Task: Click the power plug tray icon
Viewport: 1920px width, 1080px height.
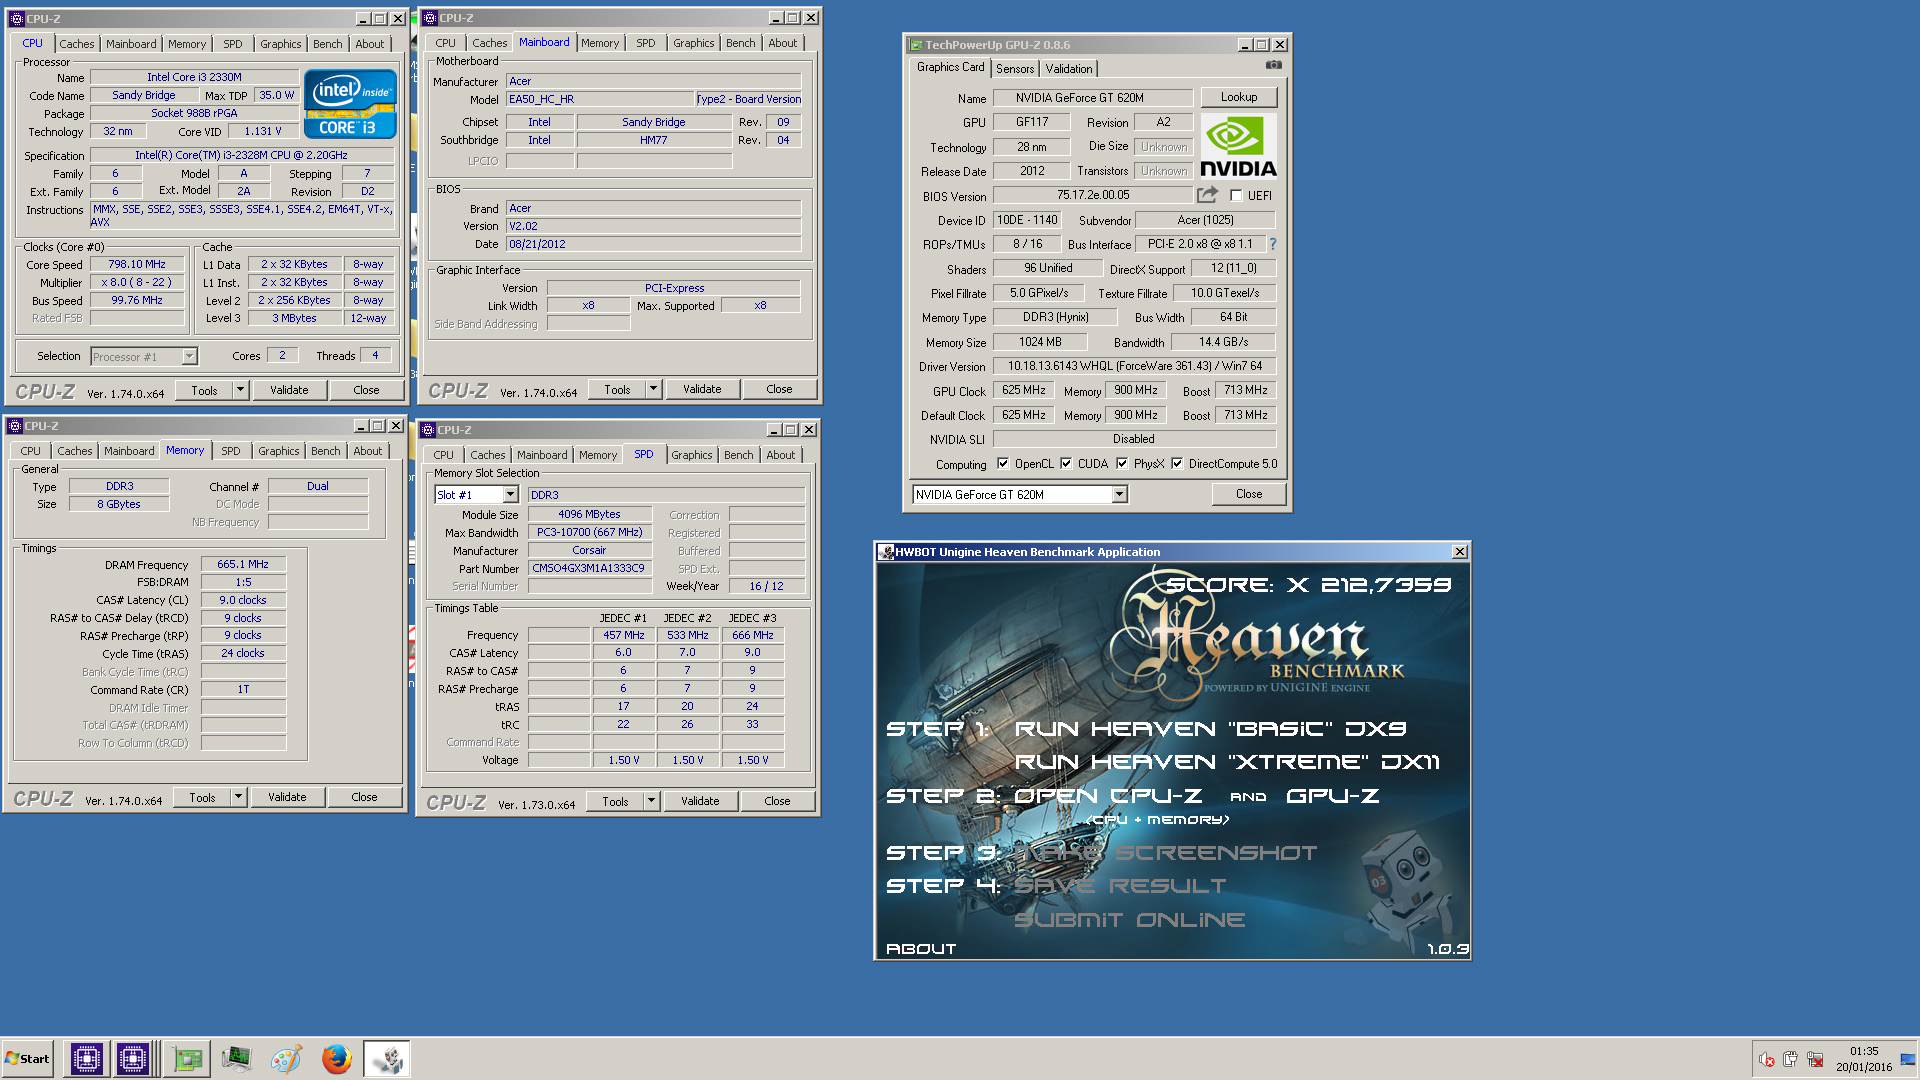Action: [x=1790, y=1059]
